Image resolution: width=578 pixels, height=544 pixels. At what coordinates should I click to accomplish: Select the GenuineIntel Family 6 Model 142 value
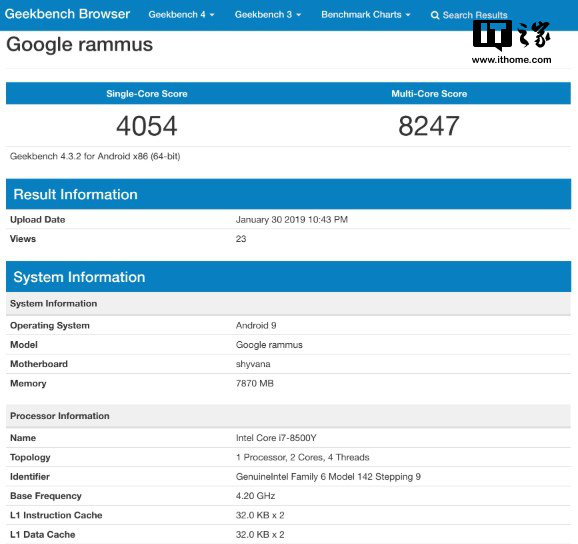(328, 477)
